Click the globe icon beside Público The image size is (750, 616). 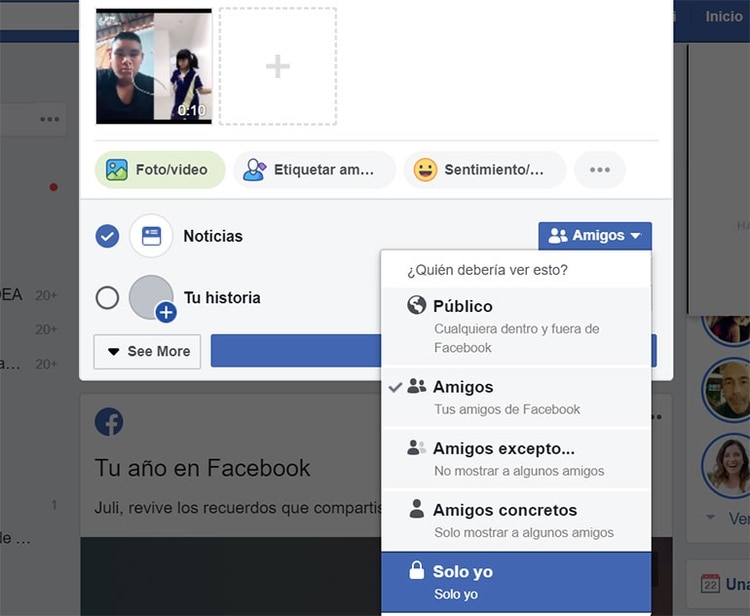coord(417,305)
